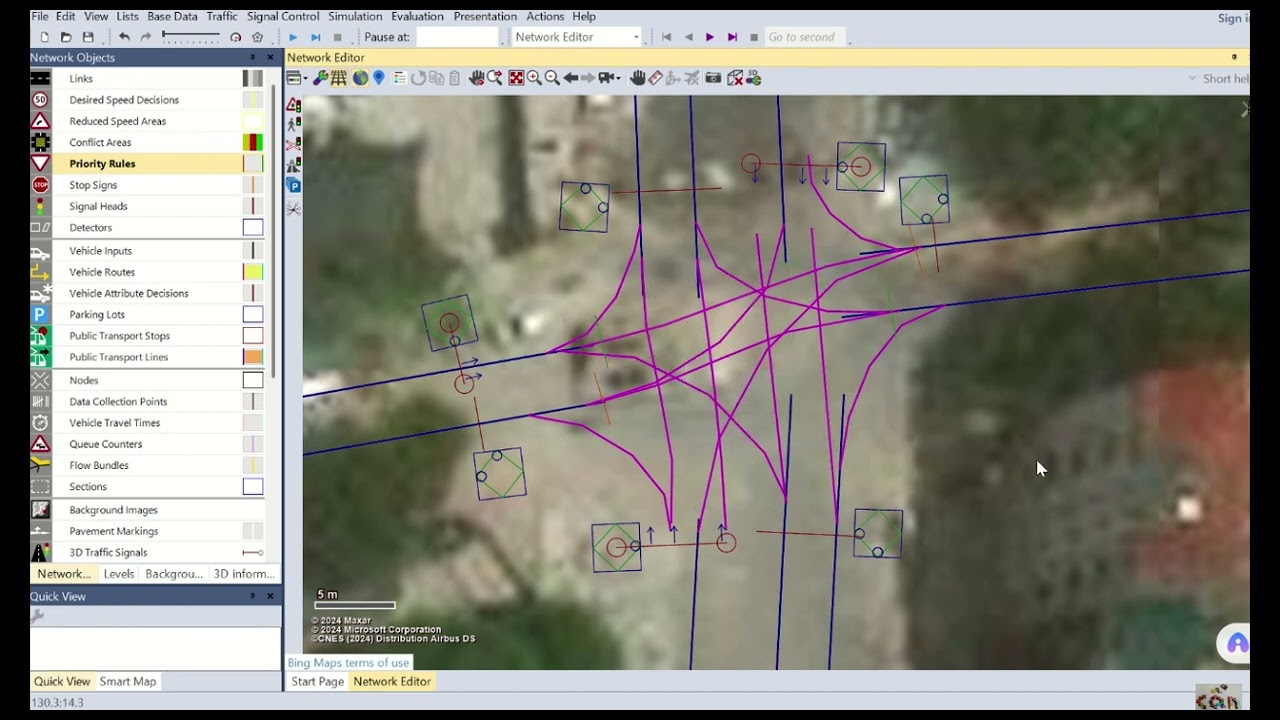Screen dimensions: 1280x720
Task: Click the Nodes row icon
Action: click(x=40, y=380)
